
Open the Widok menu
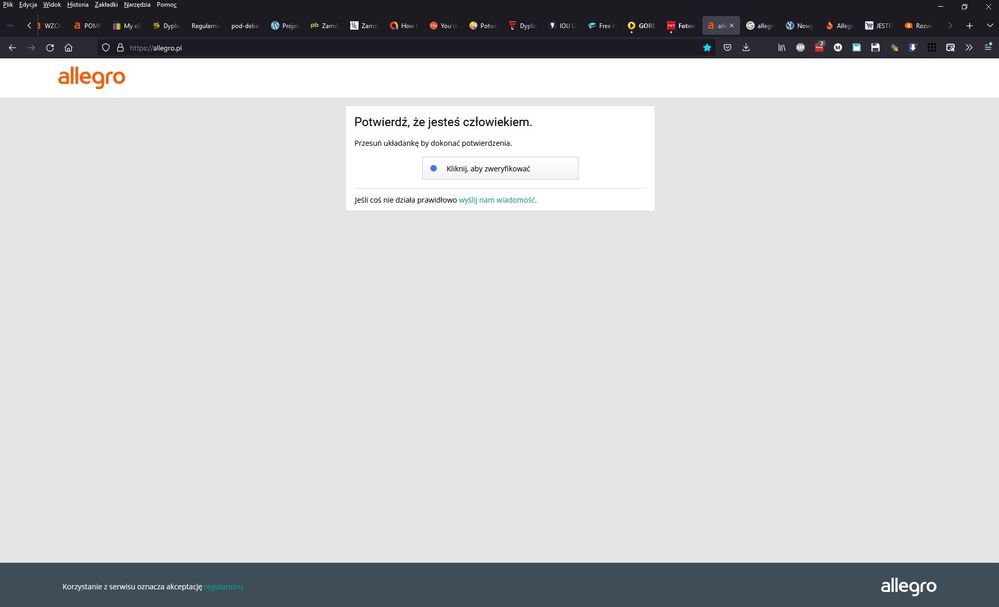[52, 4]
